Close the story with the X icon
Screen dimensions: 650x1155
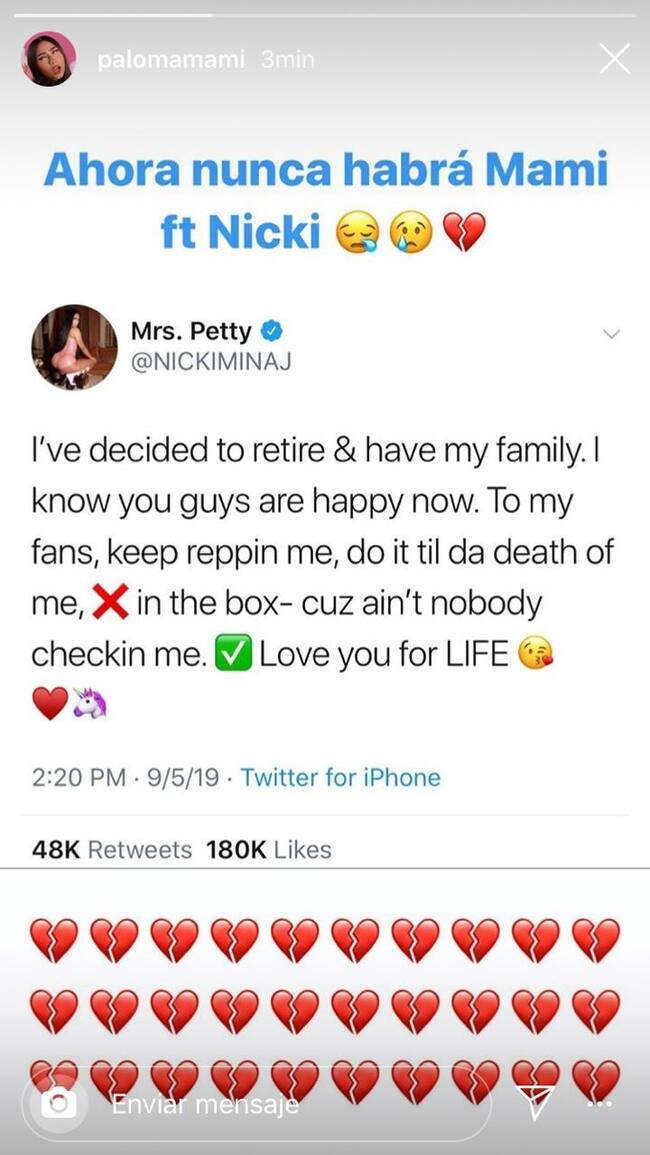tap(614, 59)
